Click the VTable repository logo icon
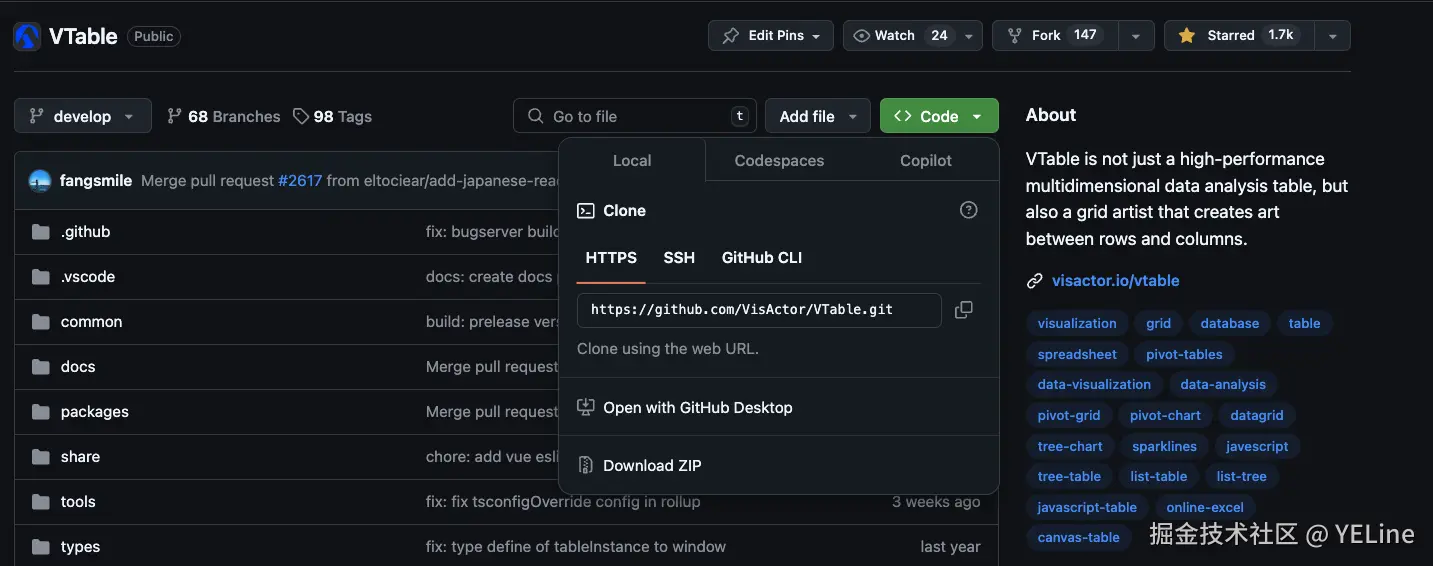The image size is (1433, 566). click(x=27, y=36)
